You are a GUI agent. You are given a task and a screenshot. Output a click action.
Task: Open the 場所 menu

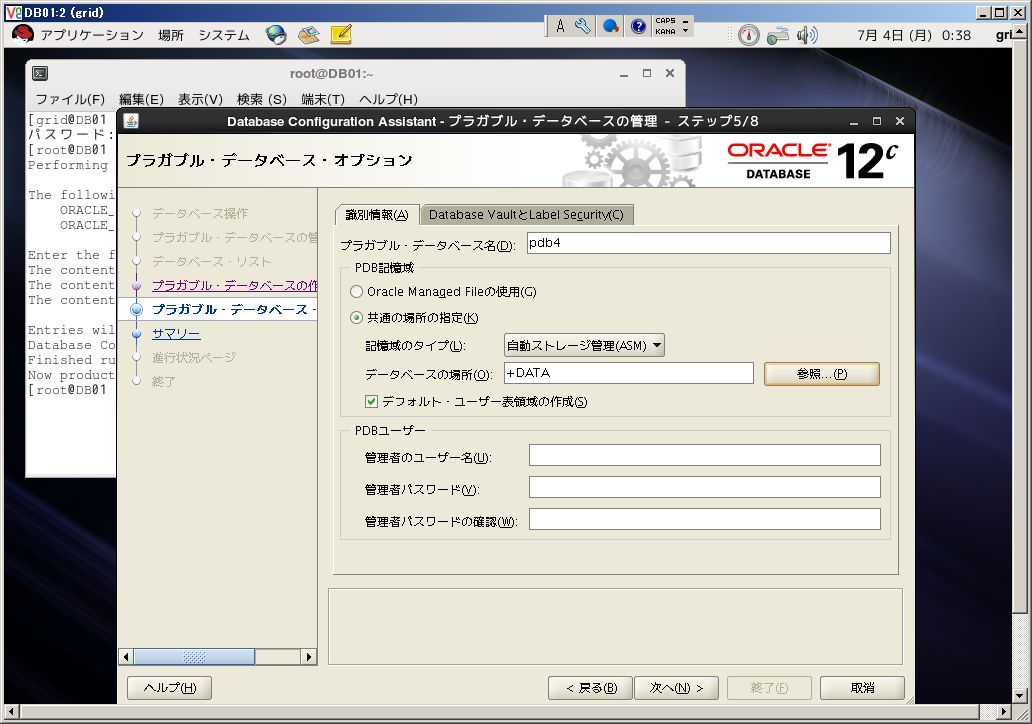(x=170, y=35)
